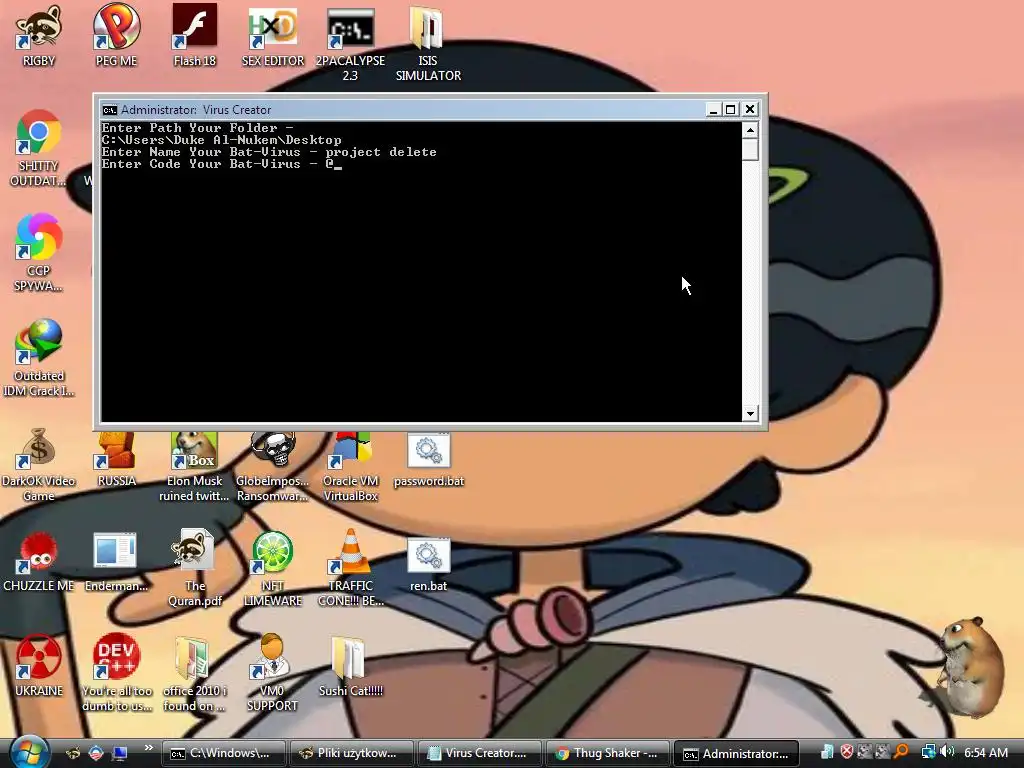Maximize the Virus Creator console window
The width and height of the screenshot is (1024, 768).
(731, 110)
